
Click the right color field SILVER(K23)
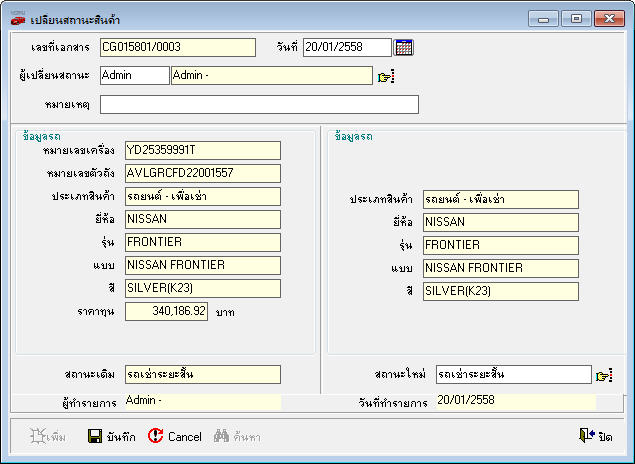coord(501,292)
